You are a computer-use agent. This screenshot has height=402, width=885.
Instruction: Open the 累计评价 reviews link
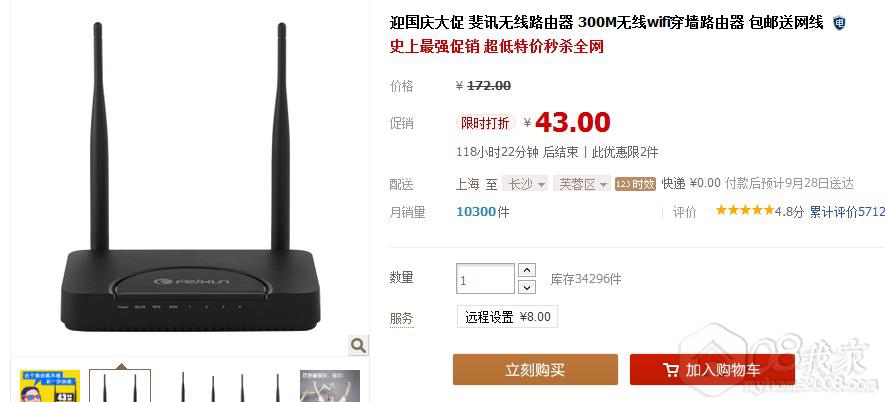[847, 212]
